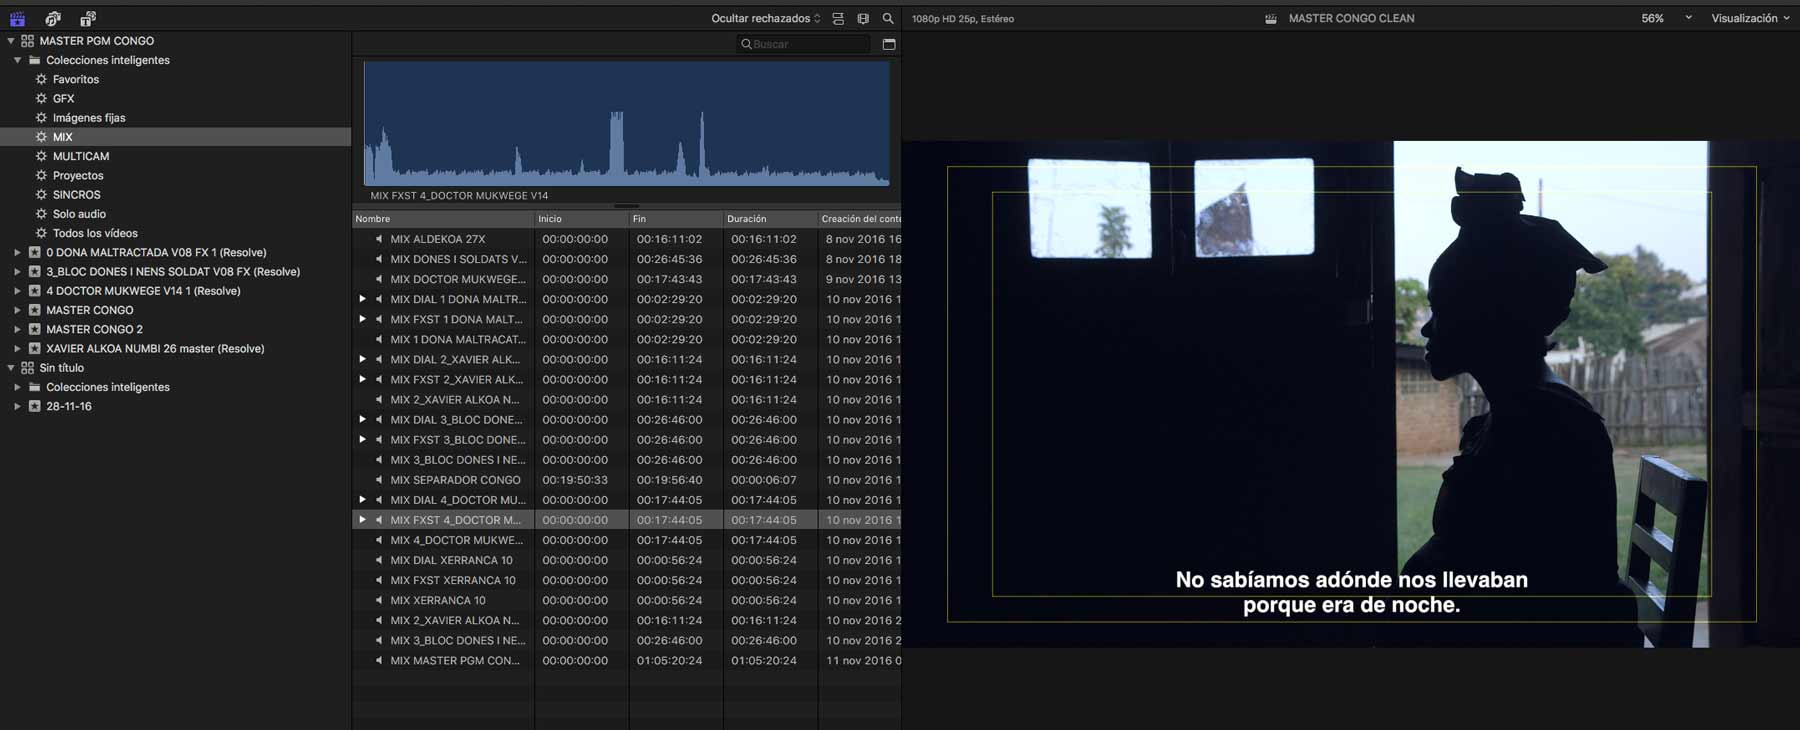Expand the 28-11-16 event

click(x=17, y=406)
